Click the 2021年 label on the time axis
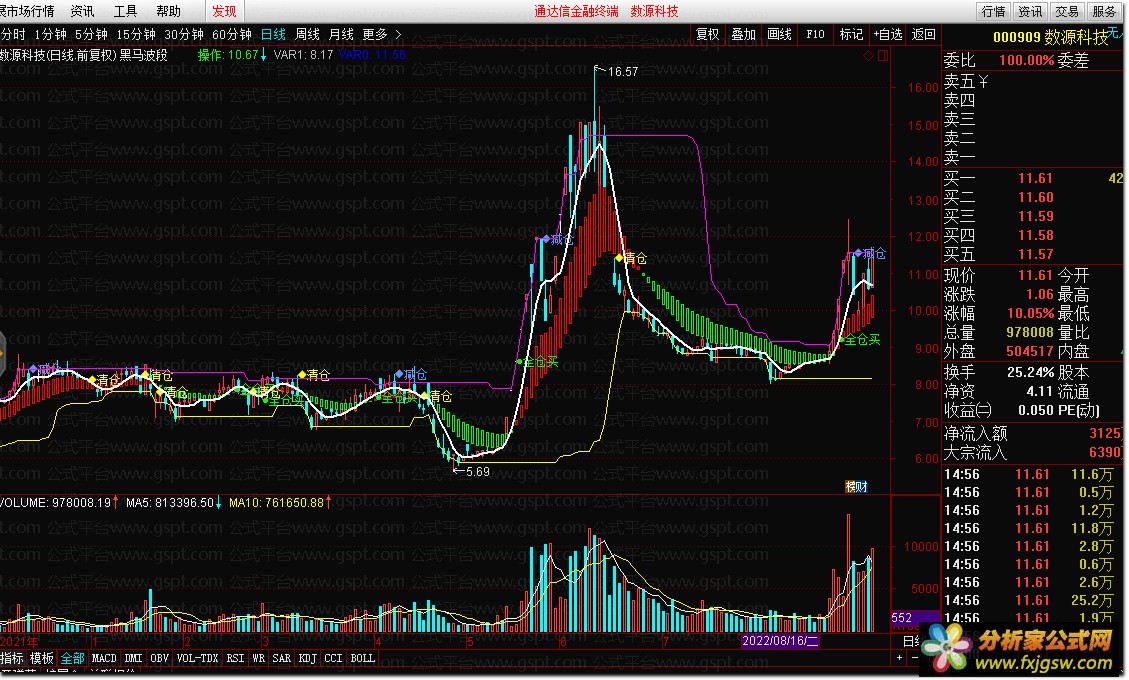 (x=20, y=641)
